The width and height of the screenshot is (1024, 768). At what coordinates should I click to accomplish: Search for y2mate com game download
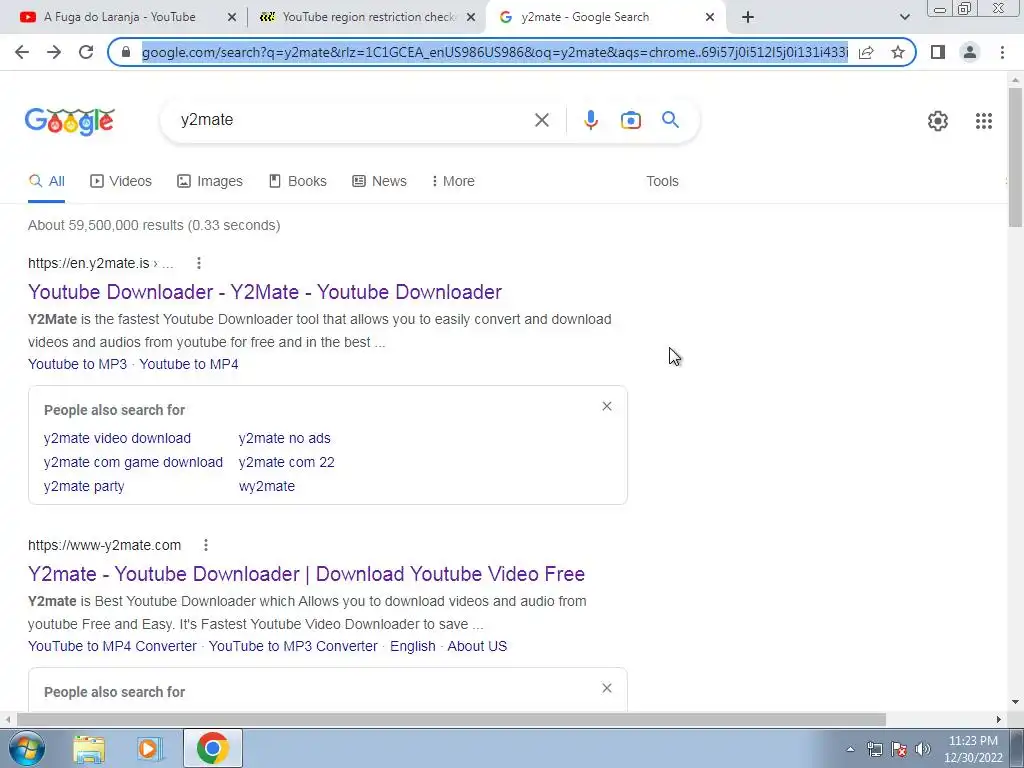(x=133, y=462)
